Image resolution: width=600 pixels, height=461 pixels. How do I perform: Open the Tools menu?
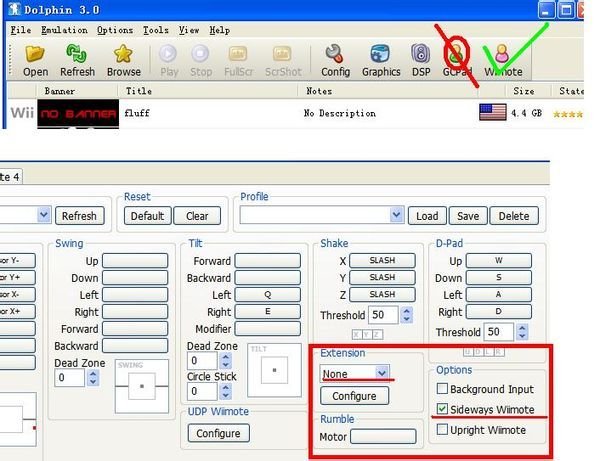click(155, 31)
